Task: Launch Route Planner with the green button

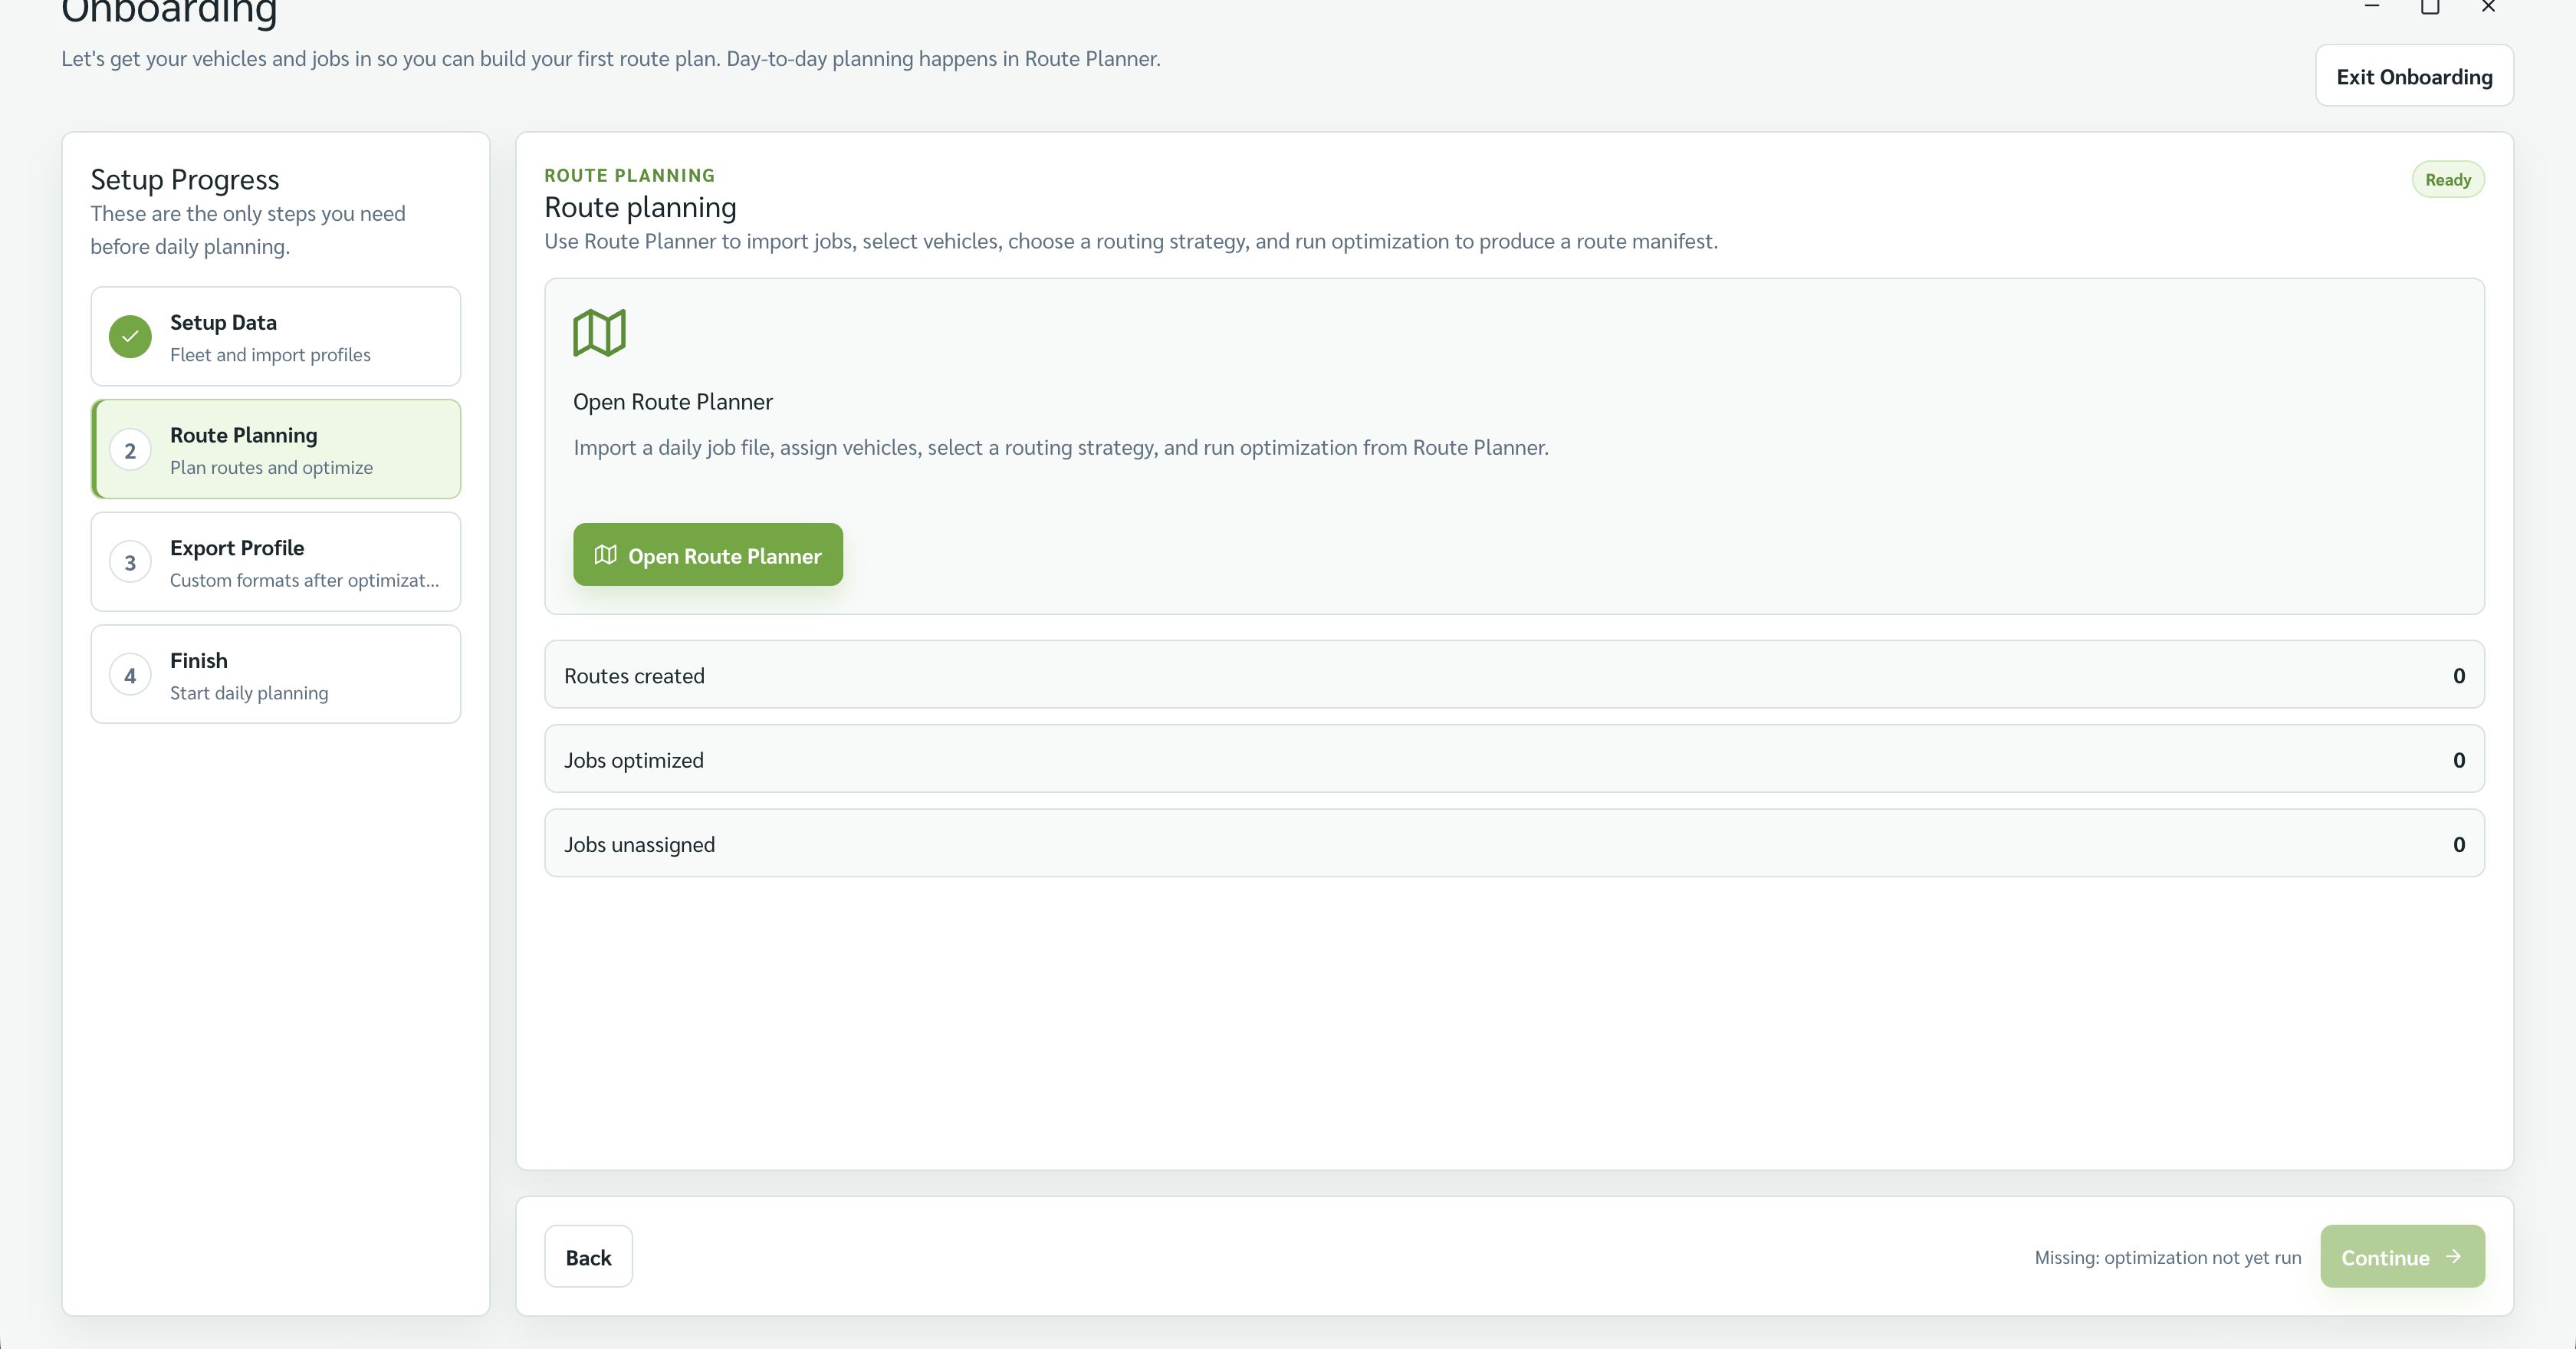Action: 708,555
